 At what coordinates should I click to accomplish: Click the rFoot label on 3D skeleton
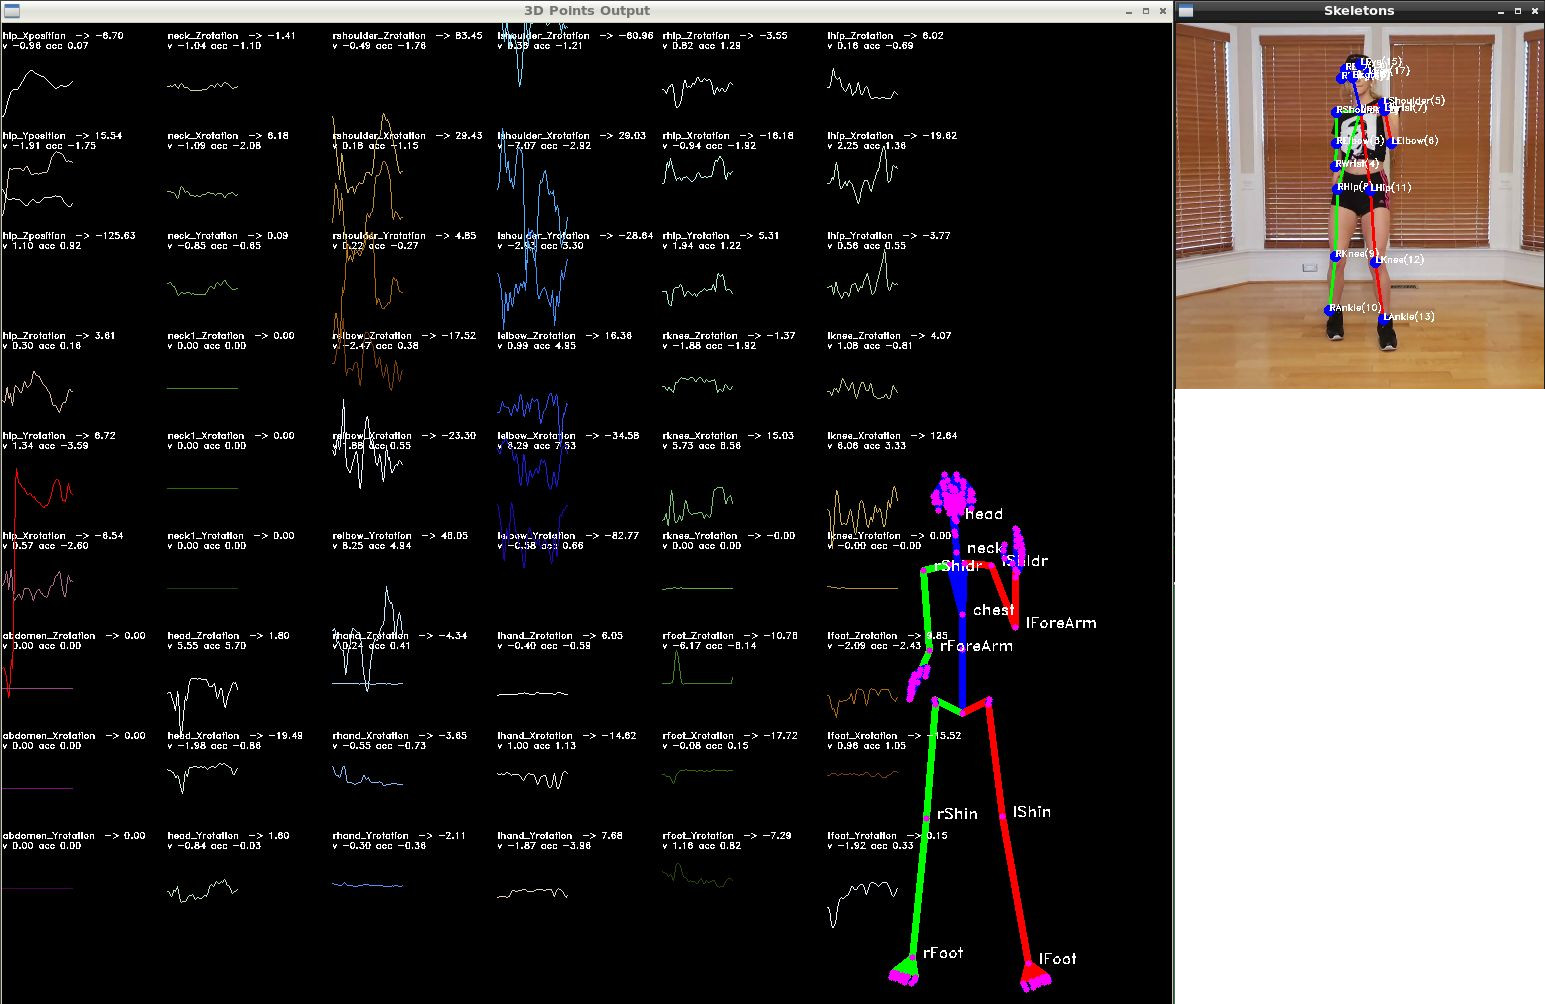point(943,953)
